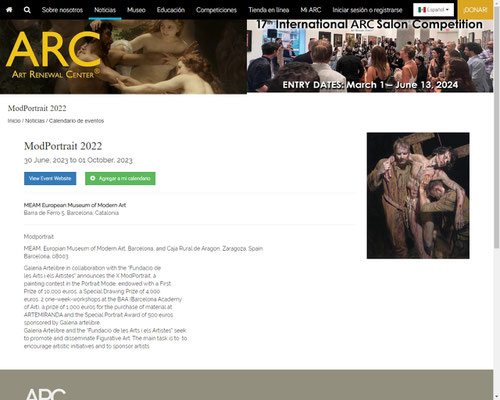The height and width of the screenshot is (400, 500).
Task: Follow the Calendario de eventos breadcrumb
Action: point(76,121)
